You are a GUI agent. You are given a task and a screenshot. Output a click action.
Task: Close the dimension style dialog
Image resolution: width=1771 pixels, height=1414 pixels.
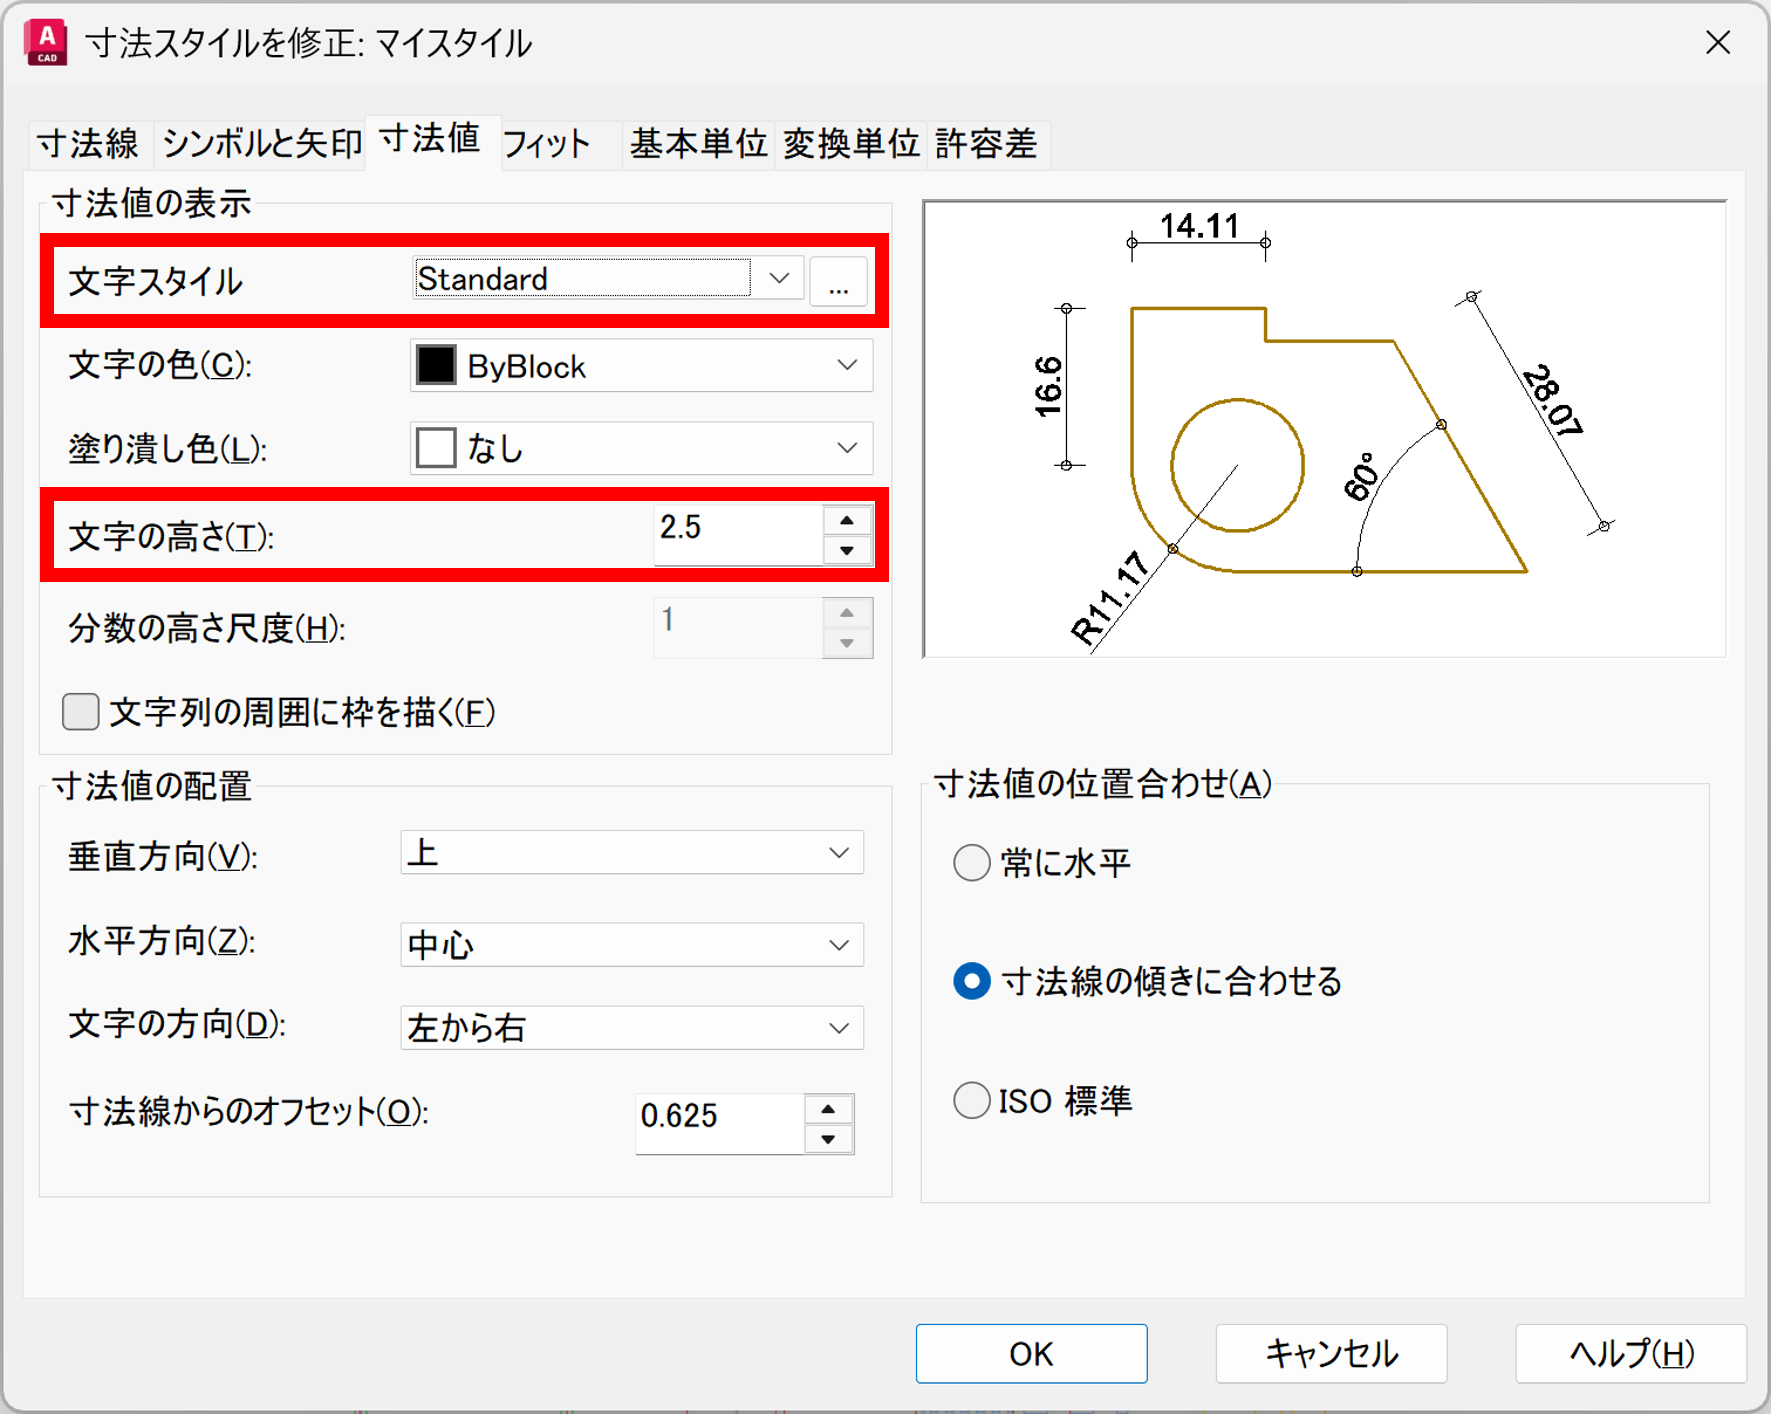pos(1717,43)
